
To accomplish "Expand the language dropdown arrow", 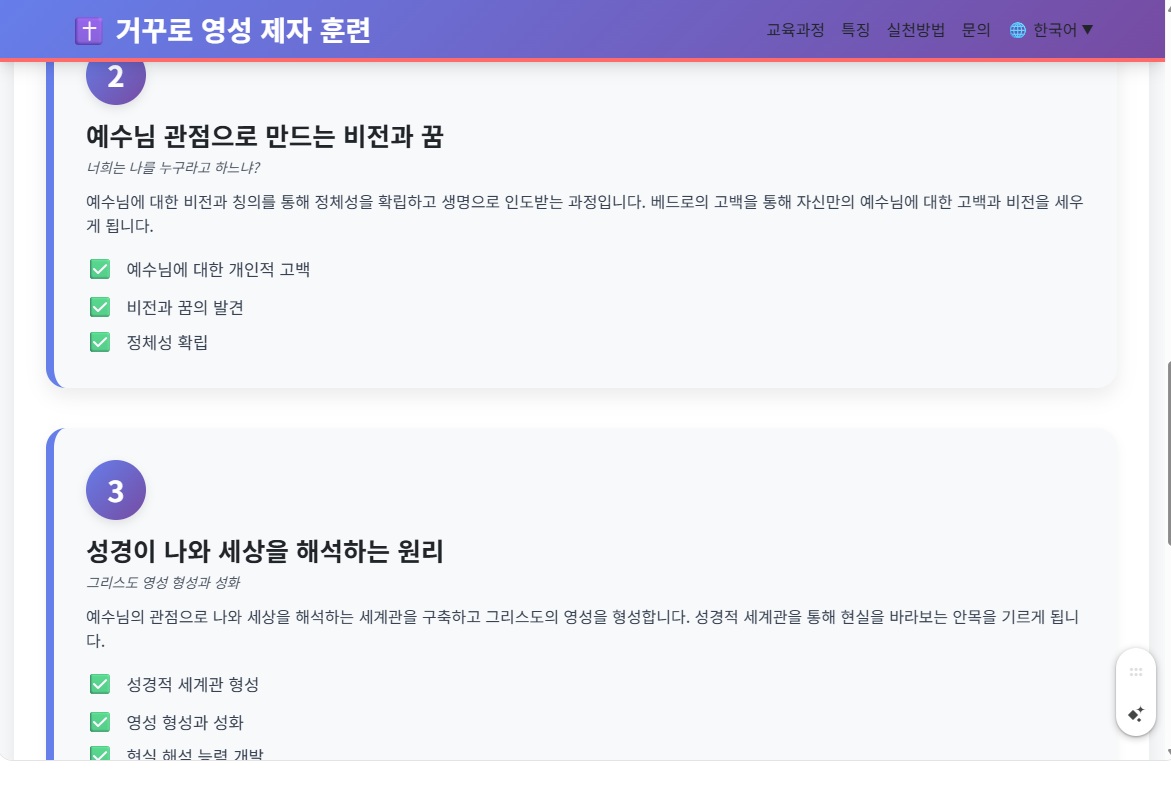I will (x=1087, y=30).
